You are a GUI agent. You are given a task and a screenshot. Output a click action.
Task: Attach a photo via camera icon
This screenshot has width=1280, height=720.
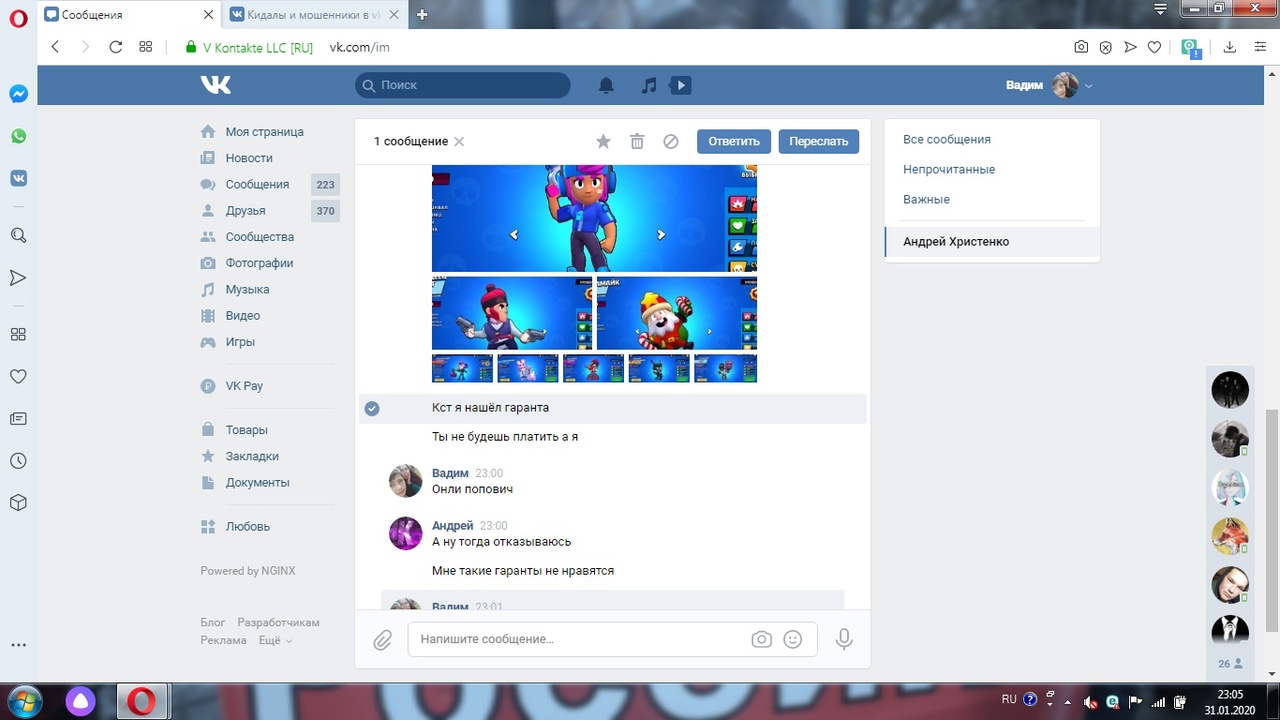pyautogui.click(x=762, y=639)
